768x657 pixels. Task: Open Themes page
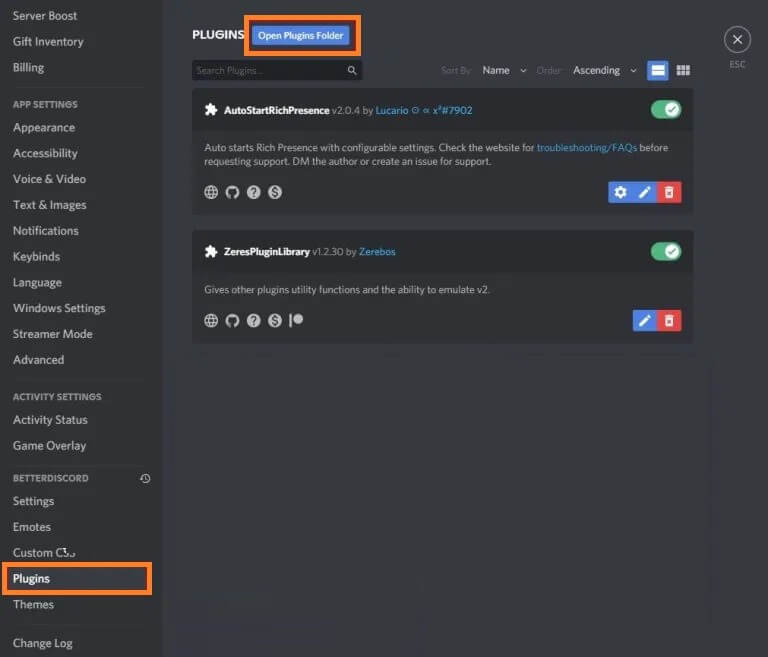point(33,605)
